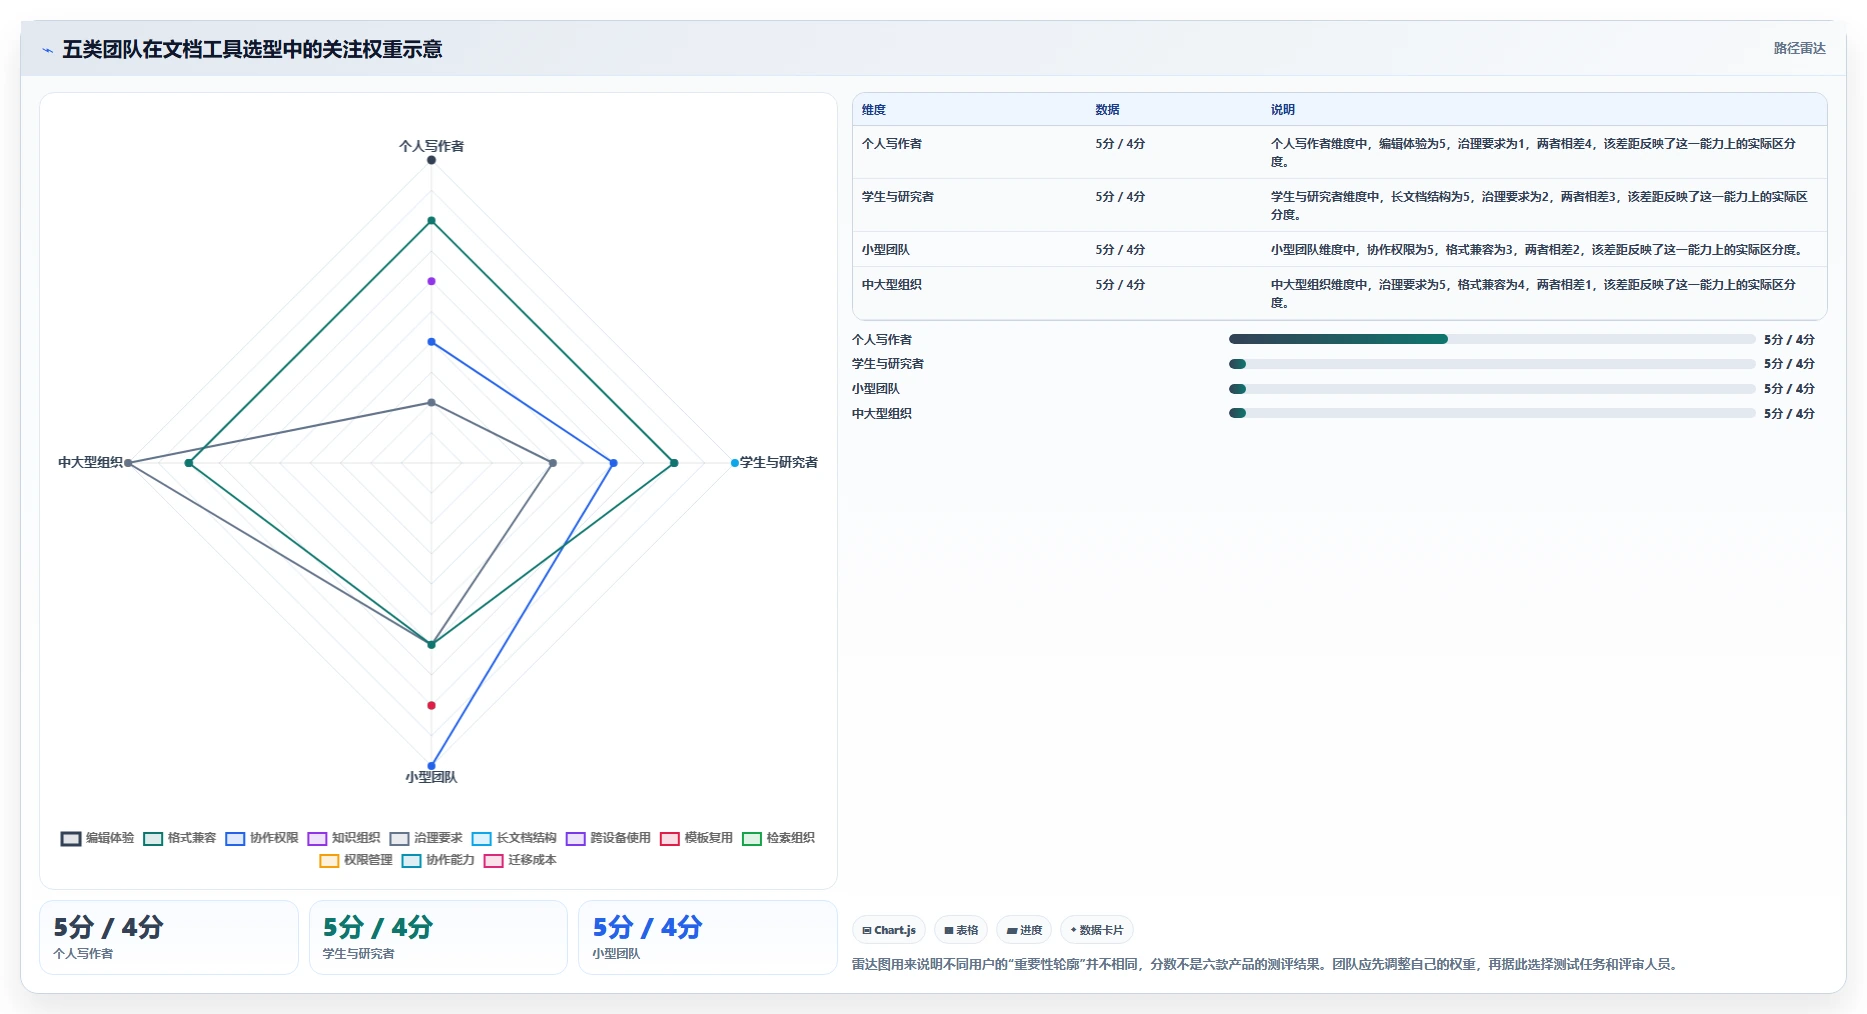Image resolution: width=1867 pixels, height=1014 pixels.
Task: Show or hide the 检索组织 legend series
Action: [778, 838]
